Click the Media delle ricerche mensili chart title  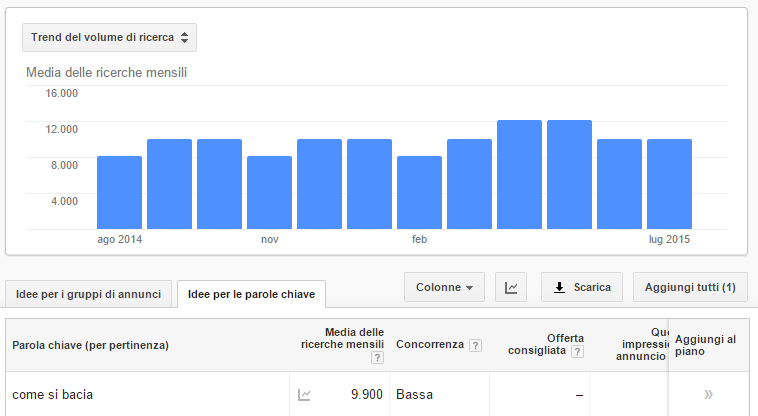[x=106, y=72]
